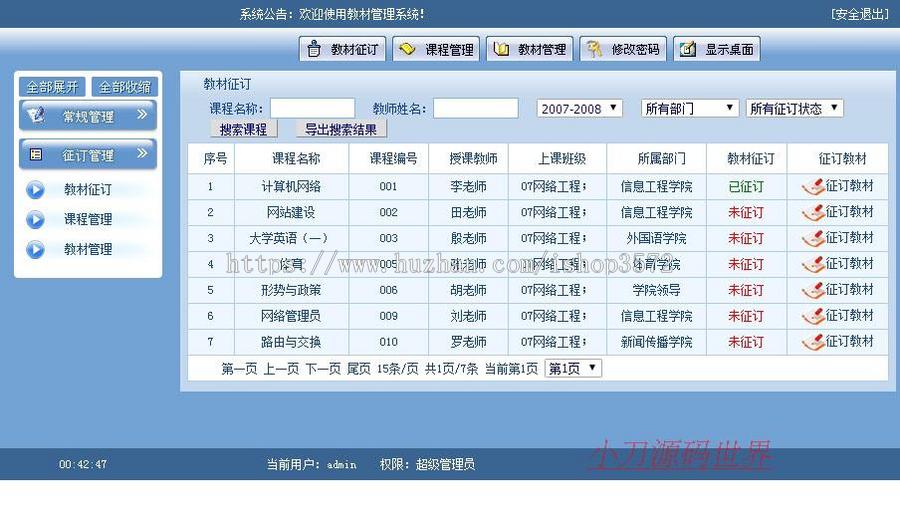Click 显示桌面 toolbar button
Viewport: 900px width, 522px height.
click(x=717, y=49)
